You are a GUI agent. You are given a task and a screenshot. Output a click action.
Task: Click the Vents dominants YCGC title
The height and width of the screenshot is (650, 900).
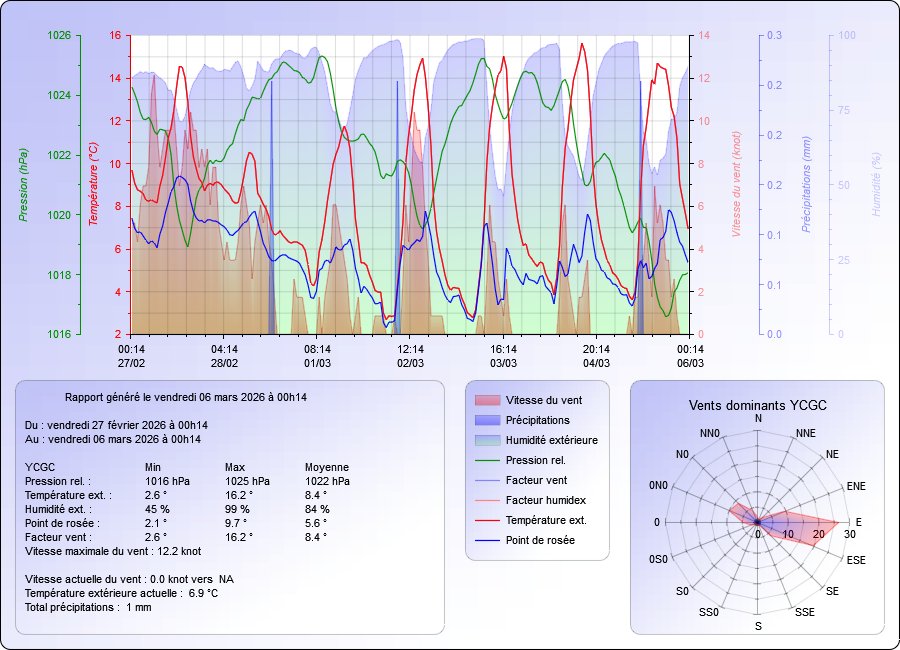757,405
